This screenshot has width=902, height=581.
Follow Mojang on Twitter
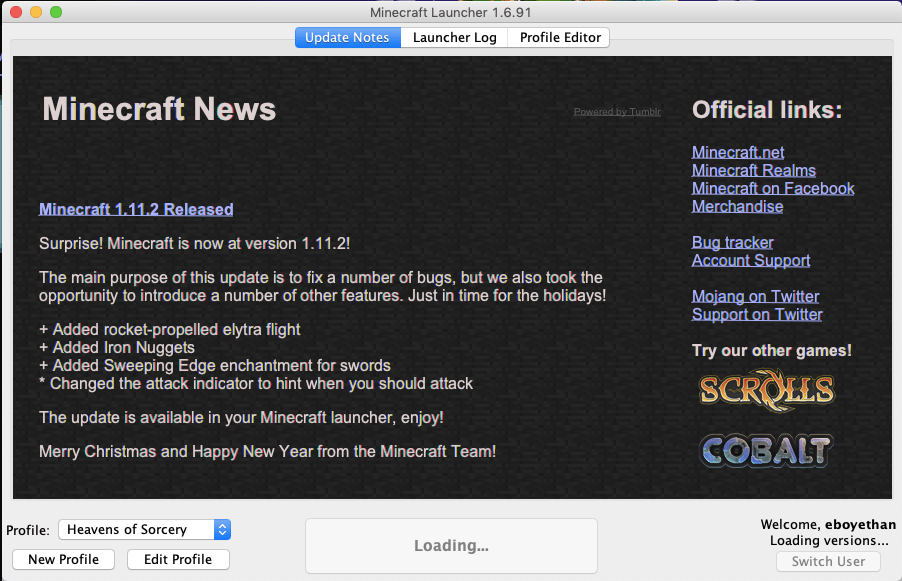(755, 296)
